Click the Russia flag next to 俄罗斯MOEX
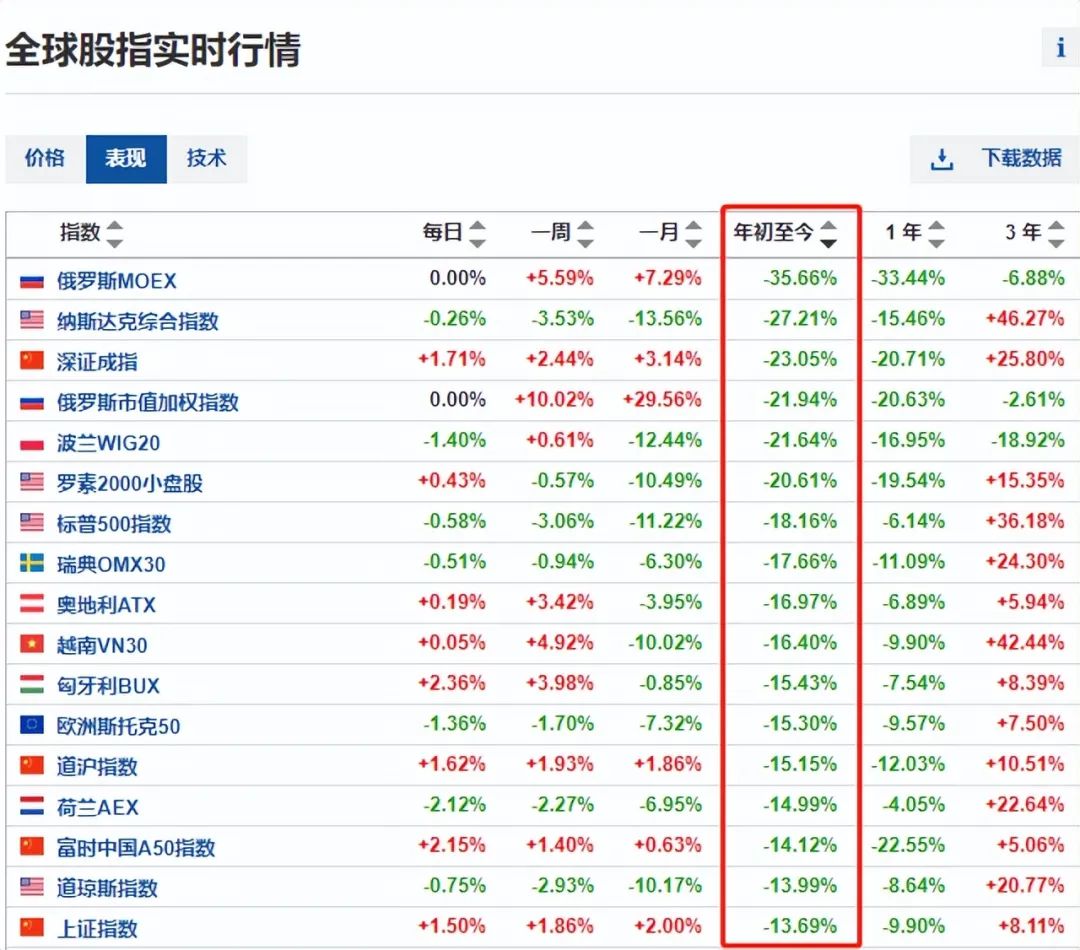Image resolution: width=1080 pixels, height=950 pixels. pyautogui.click(x=32, y=280)
